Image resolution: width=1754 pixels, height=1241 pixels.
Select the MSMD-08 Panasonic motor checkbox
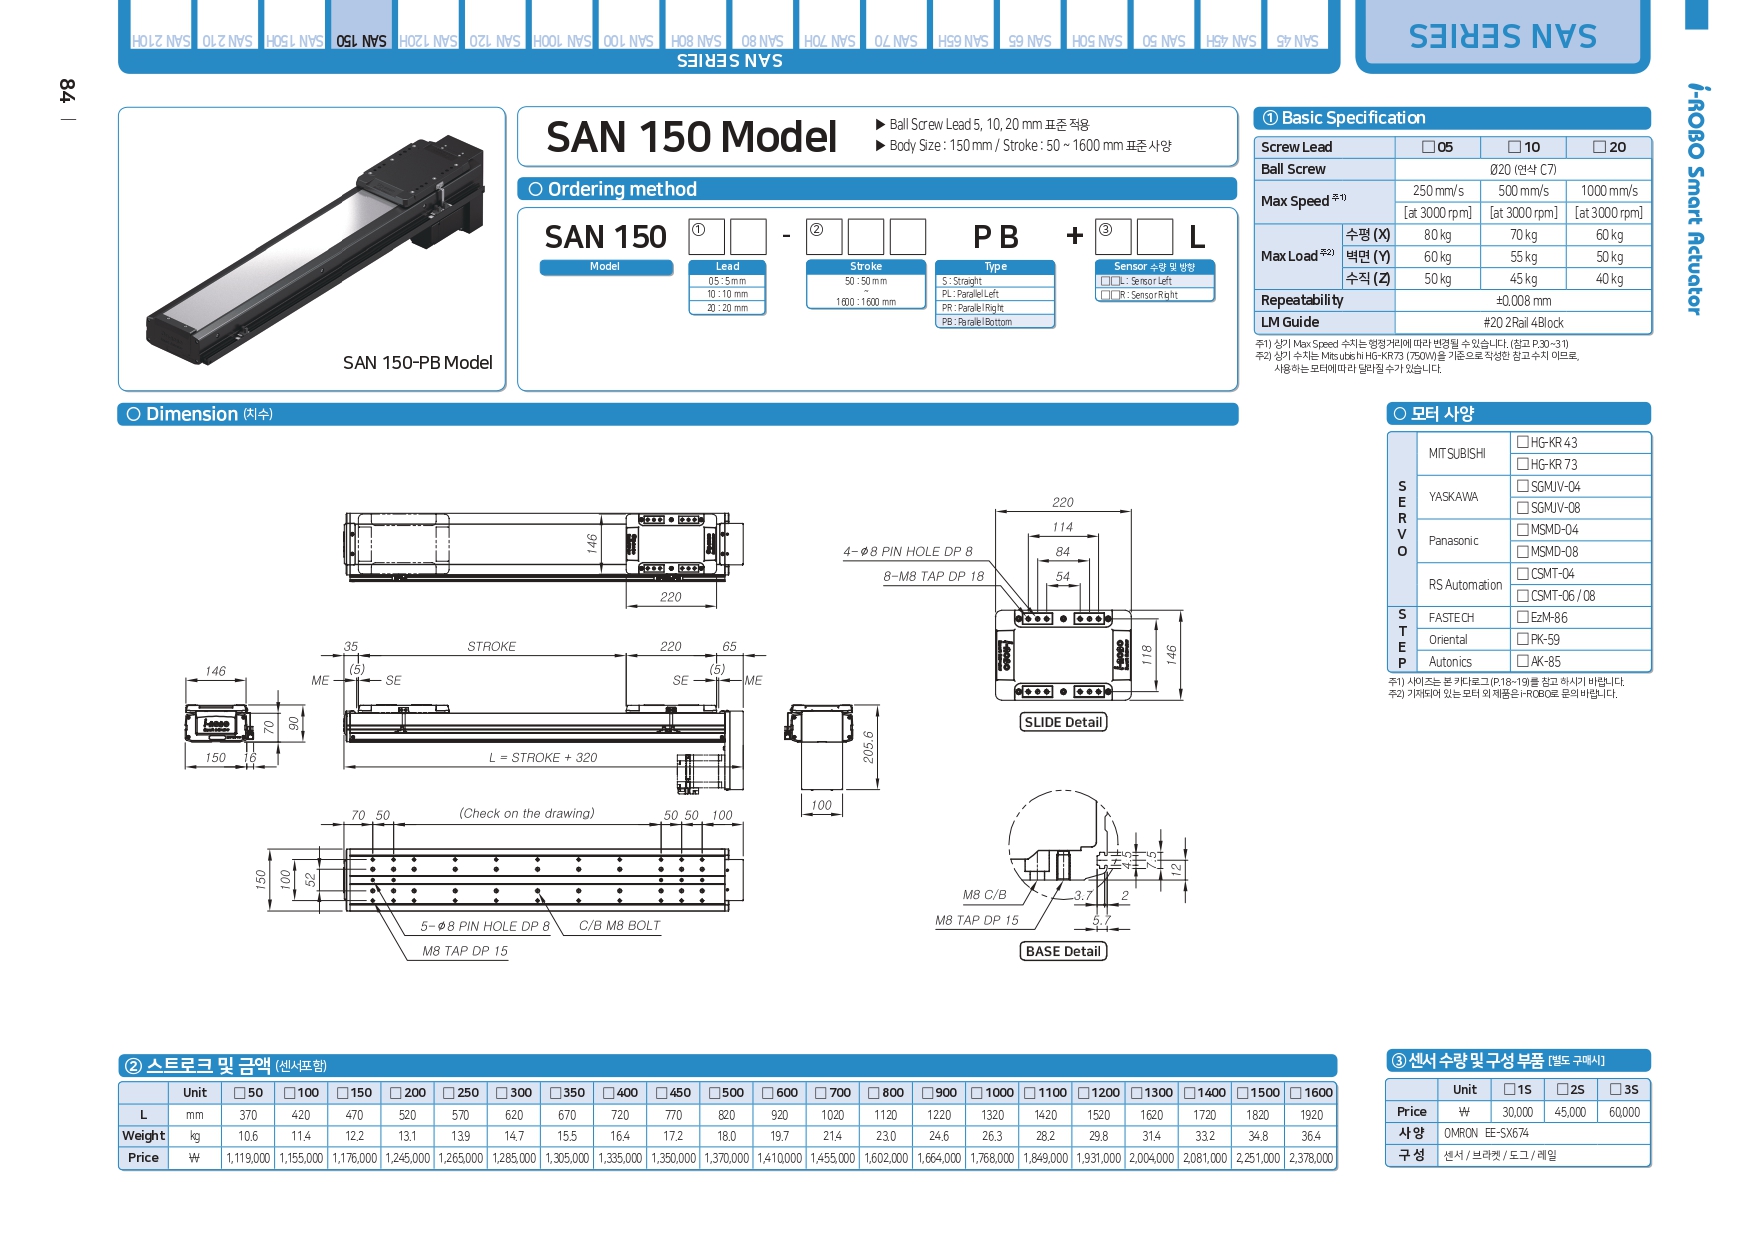click(1522, 551)
